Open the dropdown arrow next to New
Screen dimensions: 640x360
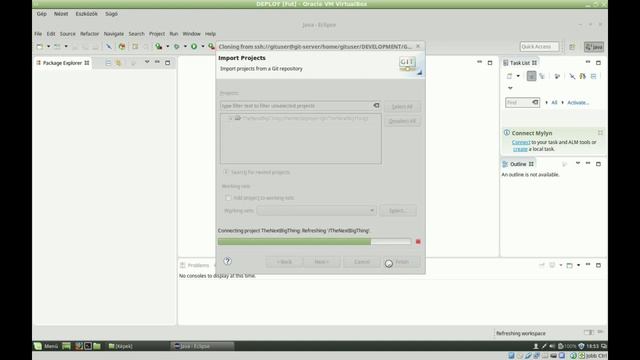click(x=48, y=47)
